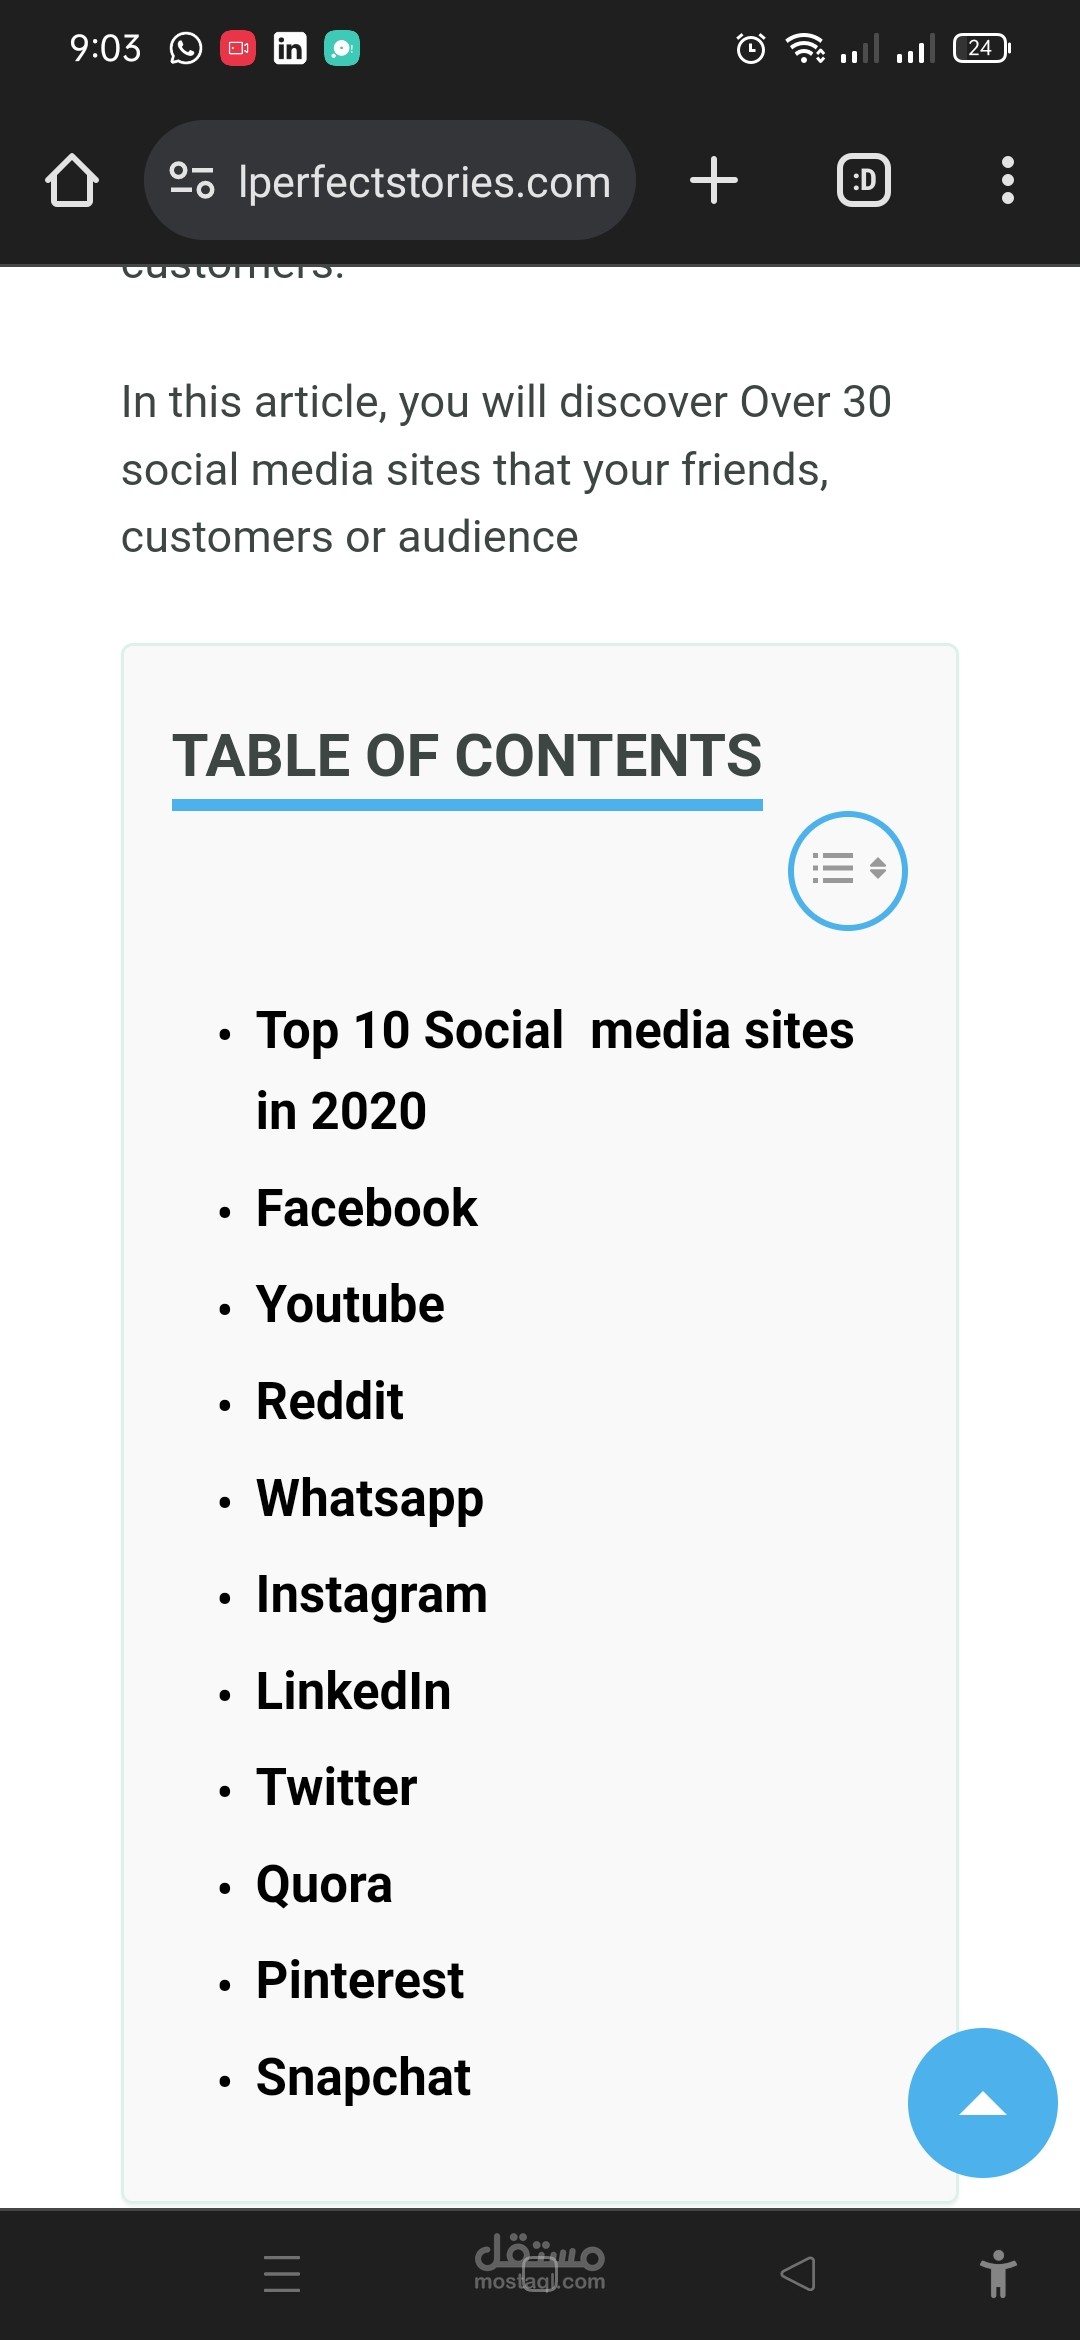
Task: Open the Android recent apps button
Action: [282, 2274]
